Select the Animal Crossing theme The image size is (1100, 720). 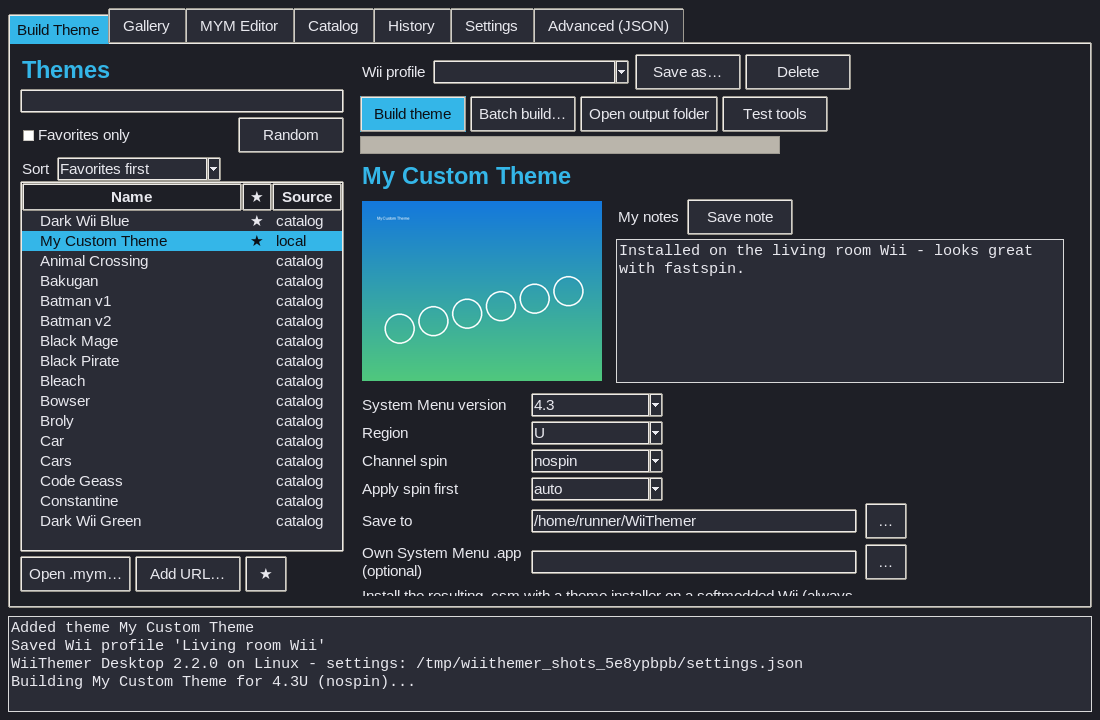click(x=182, y=261)
